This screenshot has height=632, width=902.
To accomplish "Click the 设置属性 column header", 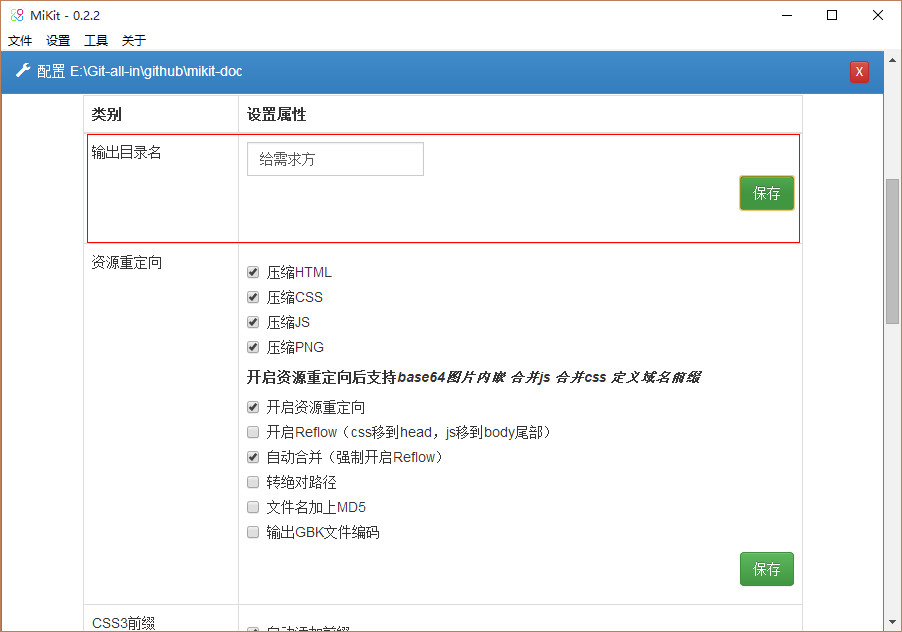I will click(277, 114).
